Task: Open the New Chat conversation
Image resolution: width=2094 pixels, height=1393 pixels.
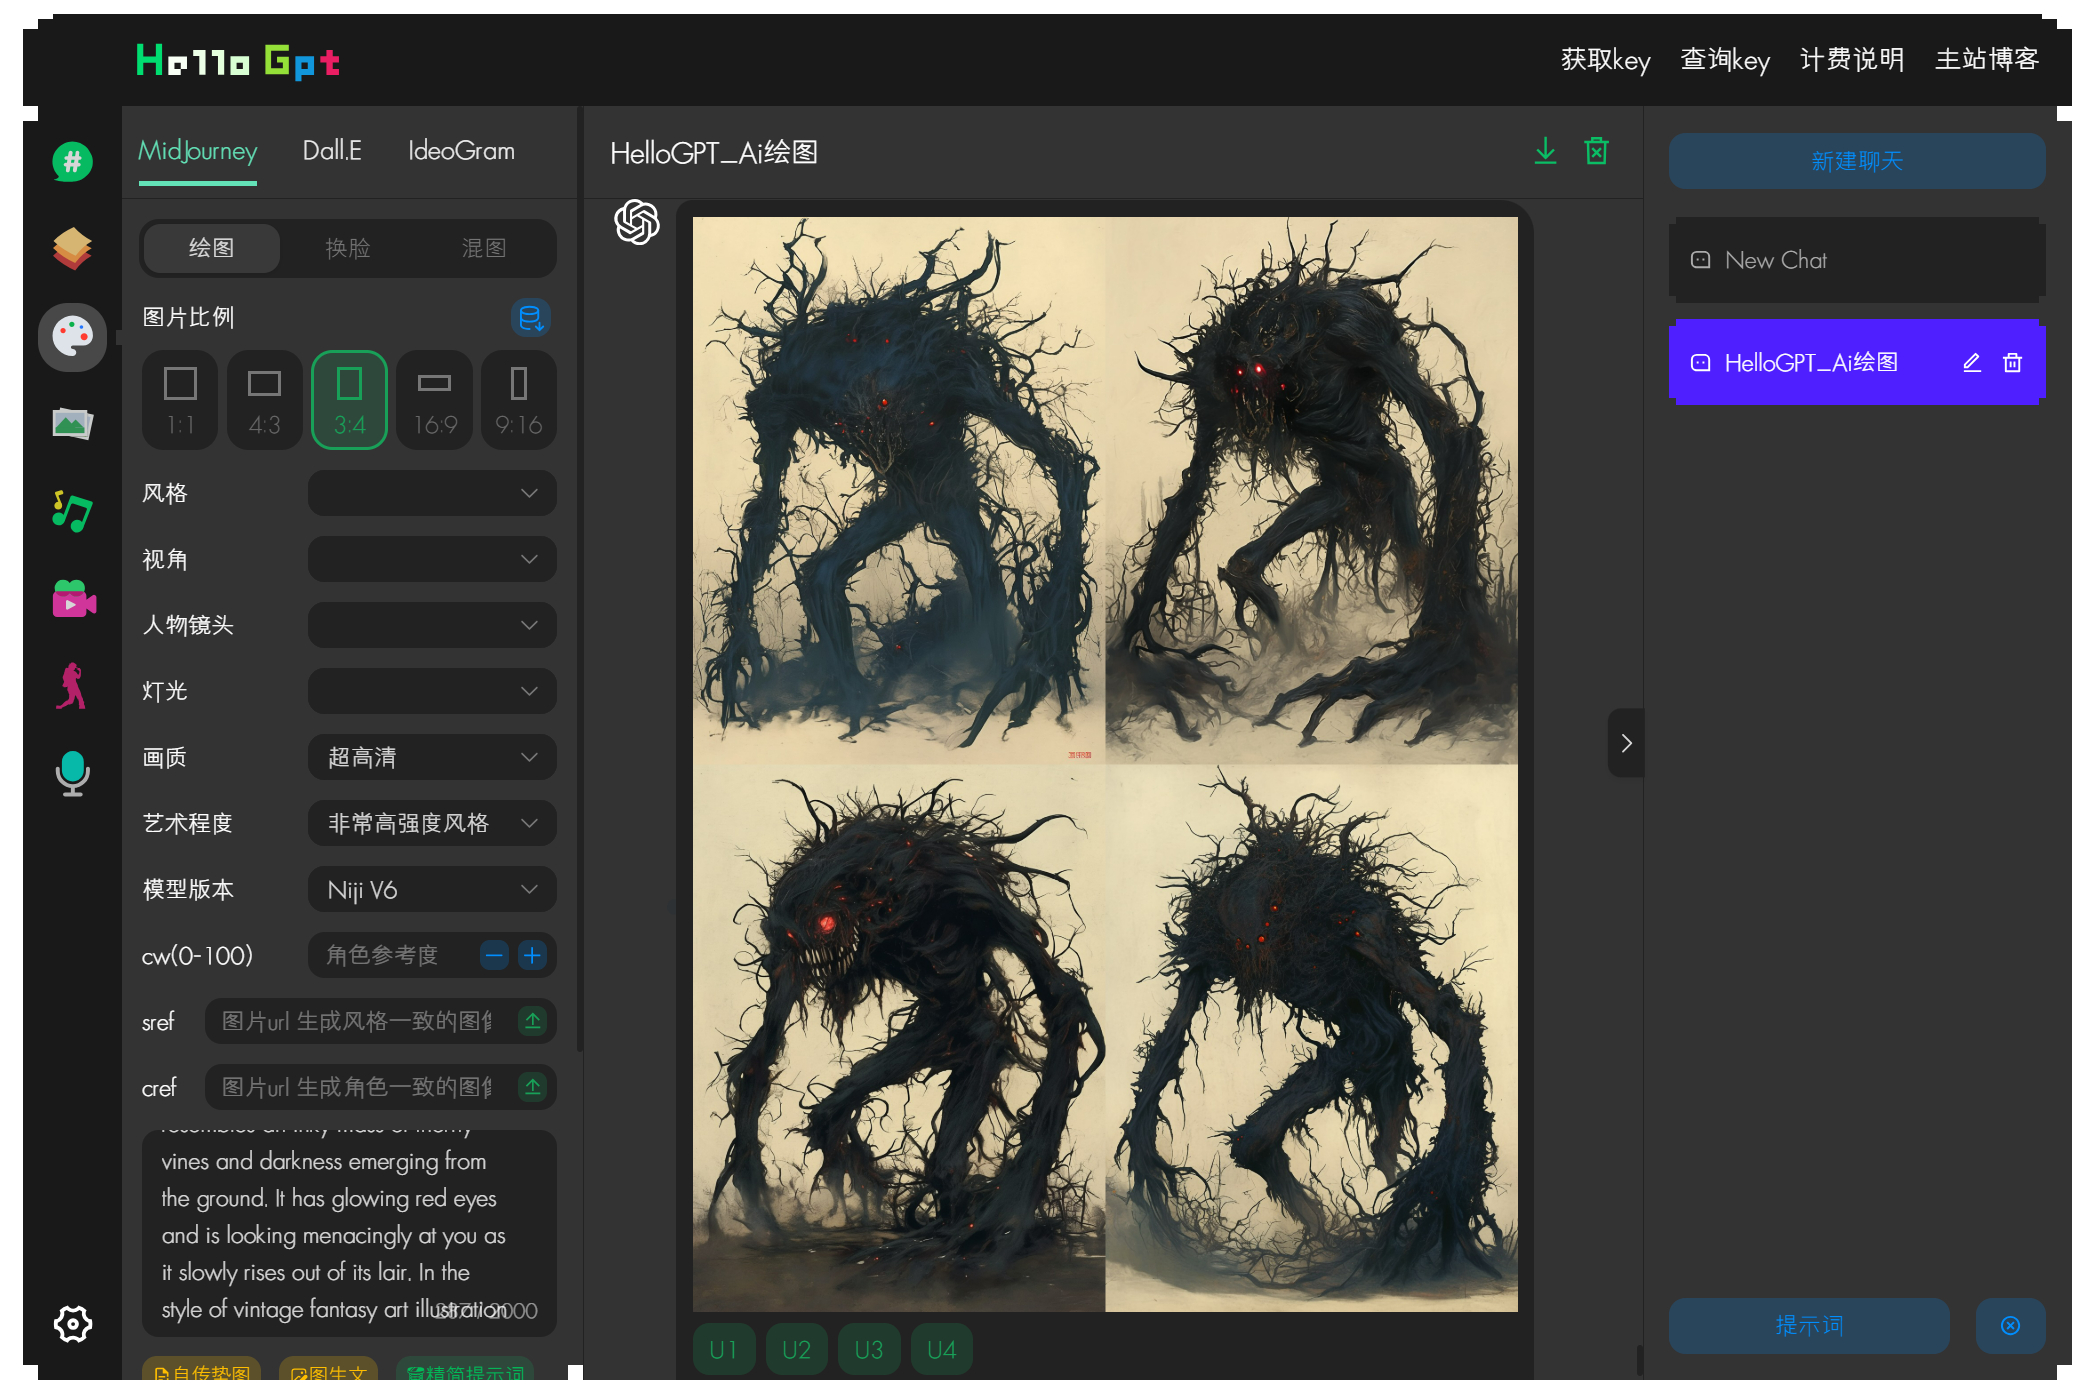Action: (1857, 260)
